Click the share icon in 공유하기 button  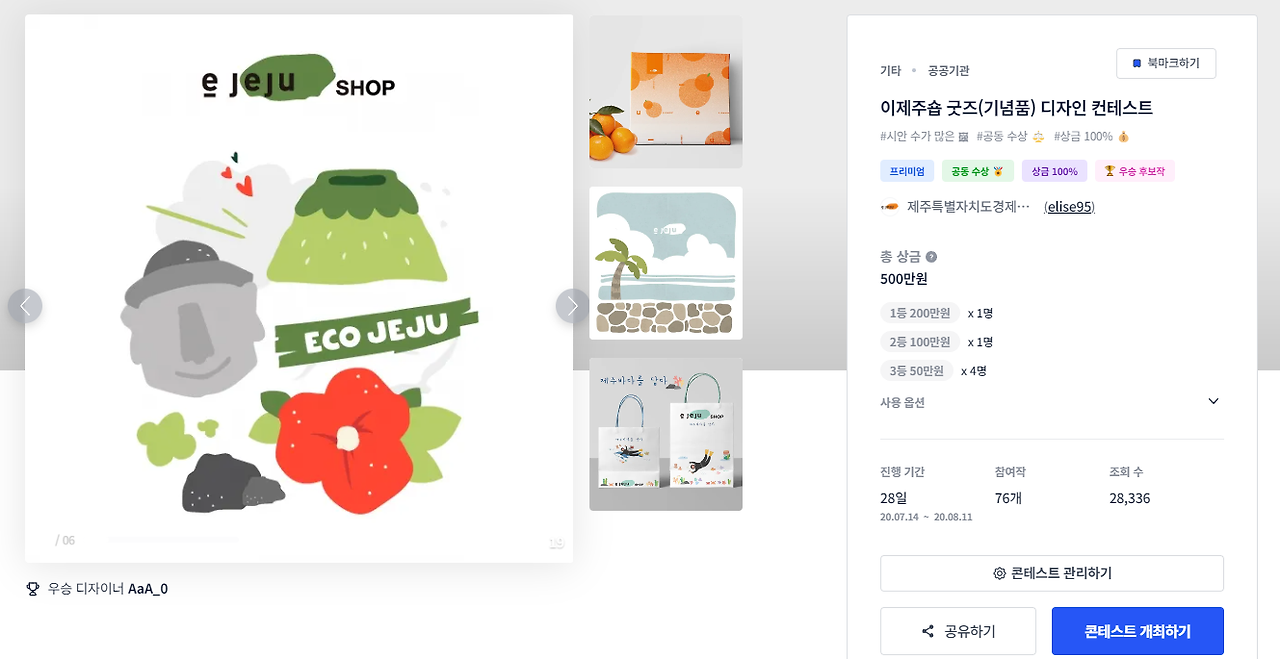[x=928, y=632]
